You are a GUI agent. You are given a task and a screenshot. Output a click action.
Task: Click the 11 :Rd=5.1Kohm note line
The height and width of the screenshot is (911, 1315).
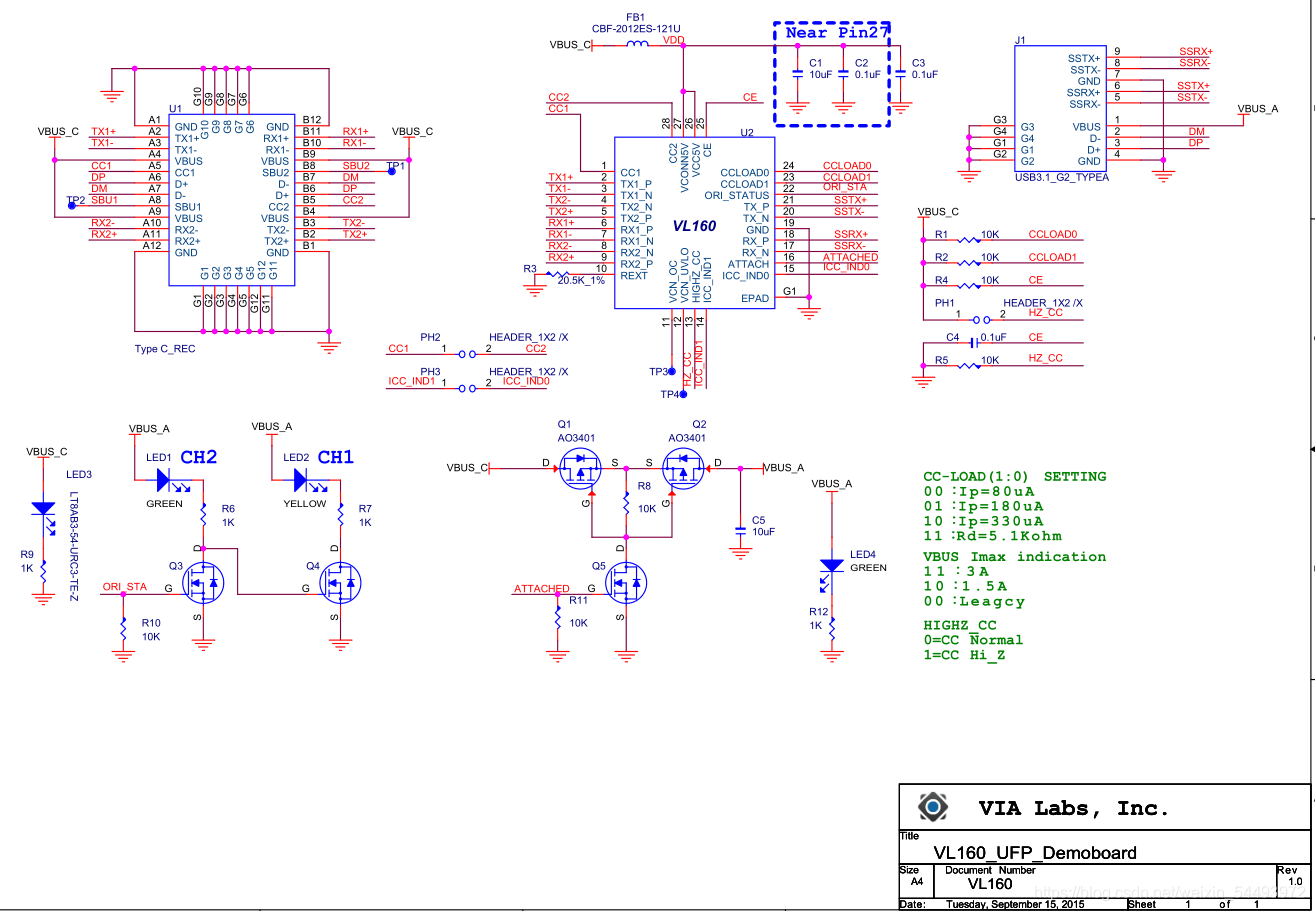(992, 536)
